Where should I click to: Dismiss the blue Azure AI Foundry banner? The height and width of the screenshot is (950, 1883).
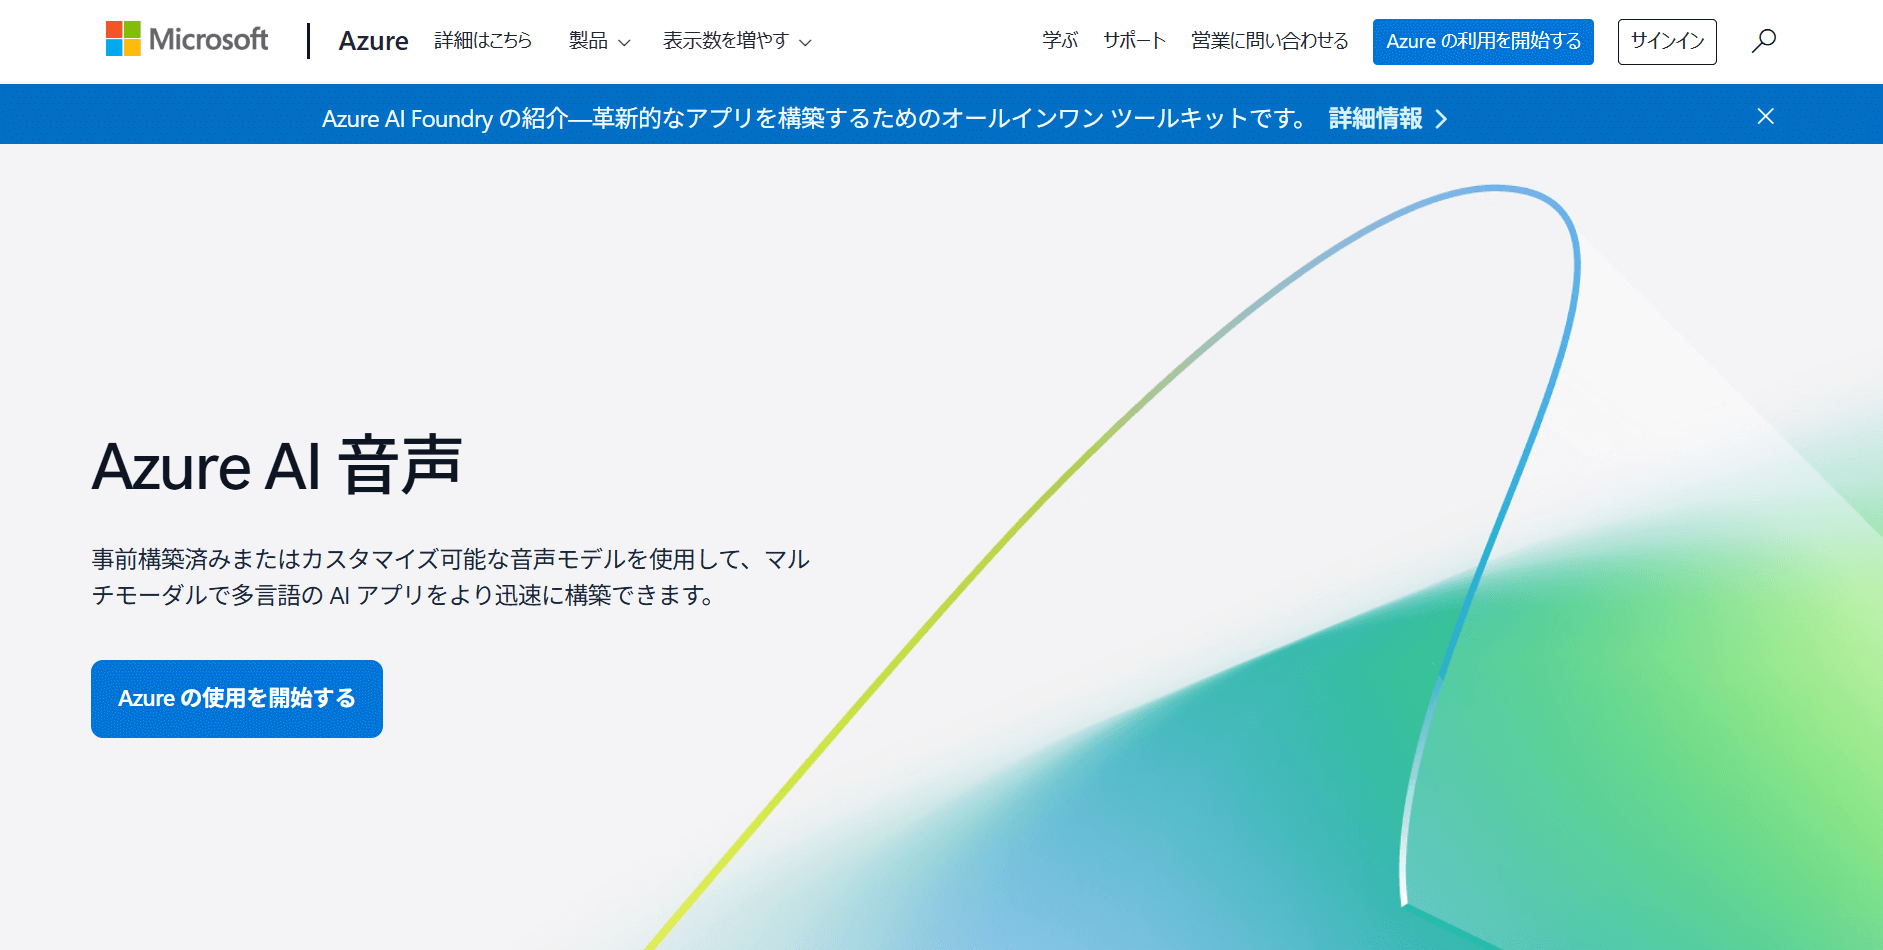1765,117
